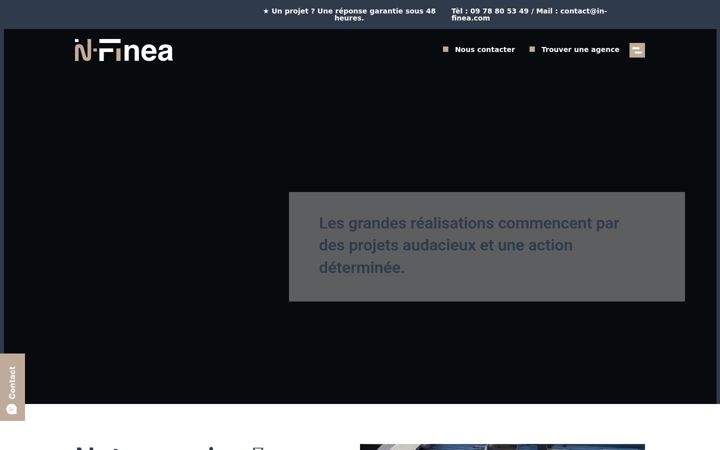
Task: Go to Trouver une agence
Action: tap(580, 50)
